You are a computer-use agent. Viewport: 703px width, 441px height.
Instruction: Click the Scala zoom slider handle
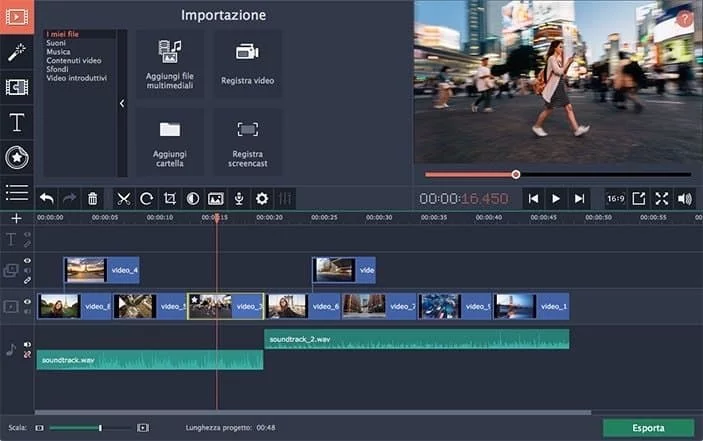click(100, 428)
